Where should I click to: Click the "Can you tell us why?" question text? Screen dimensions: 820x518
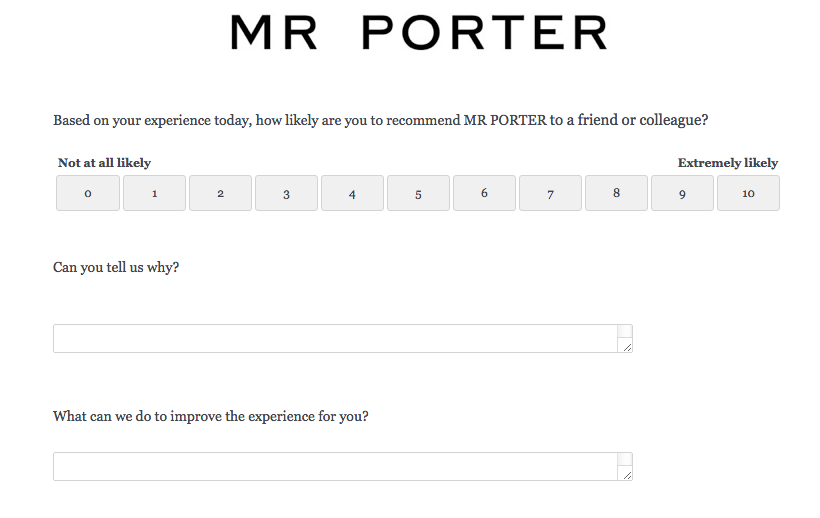[x=116, y=268]
